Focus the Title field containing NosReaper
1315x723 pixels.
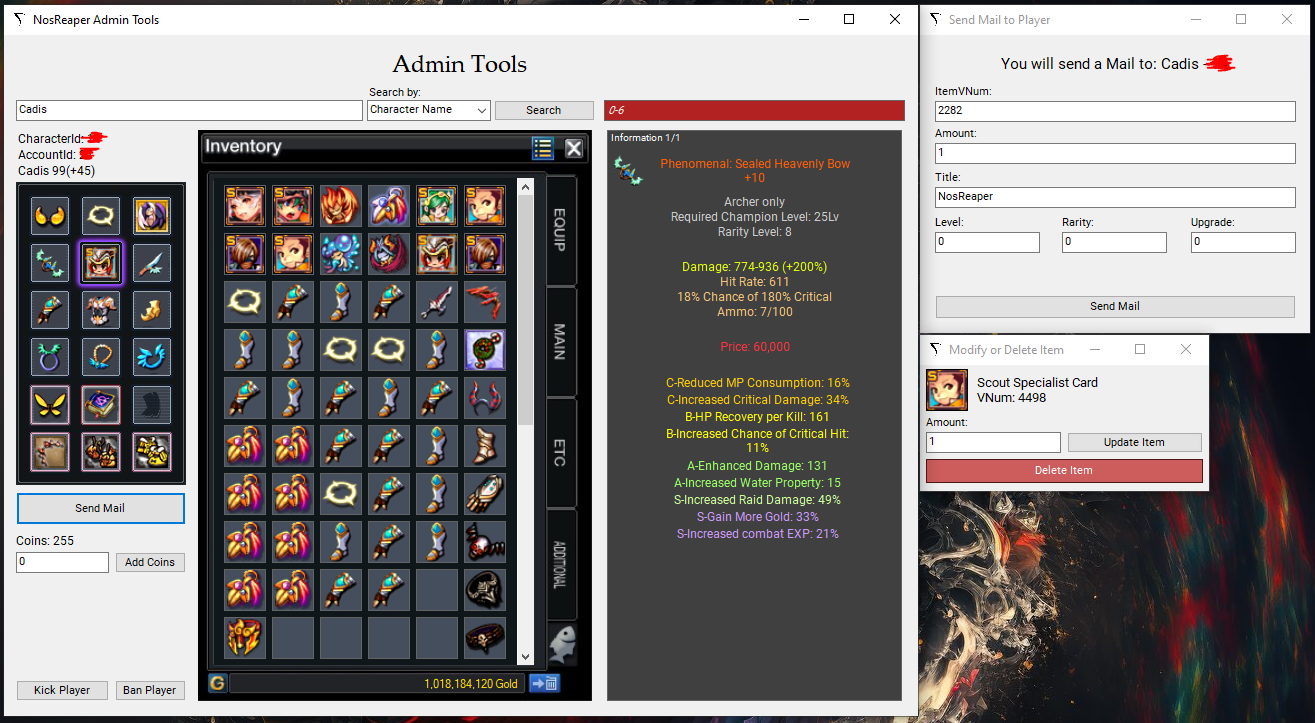(1115, 197)
